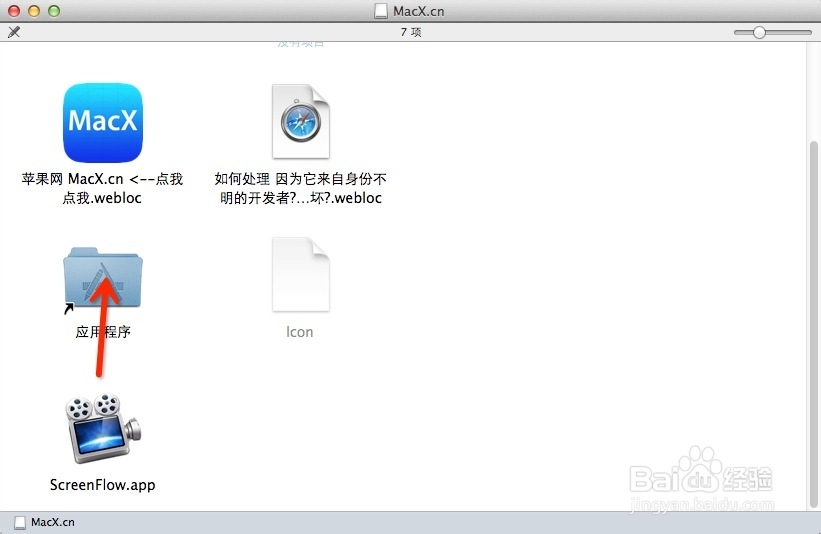
Task: Adjust the icon size slider knob
Action: (x=759, y=32)
